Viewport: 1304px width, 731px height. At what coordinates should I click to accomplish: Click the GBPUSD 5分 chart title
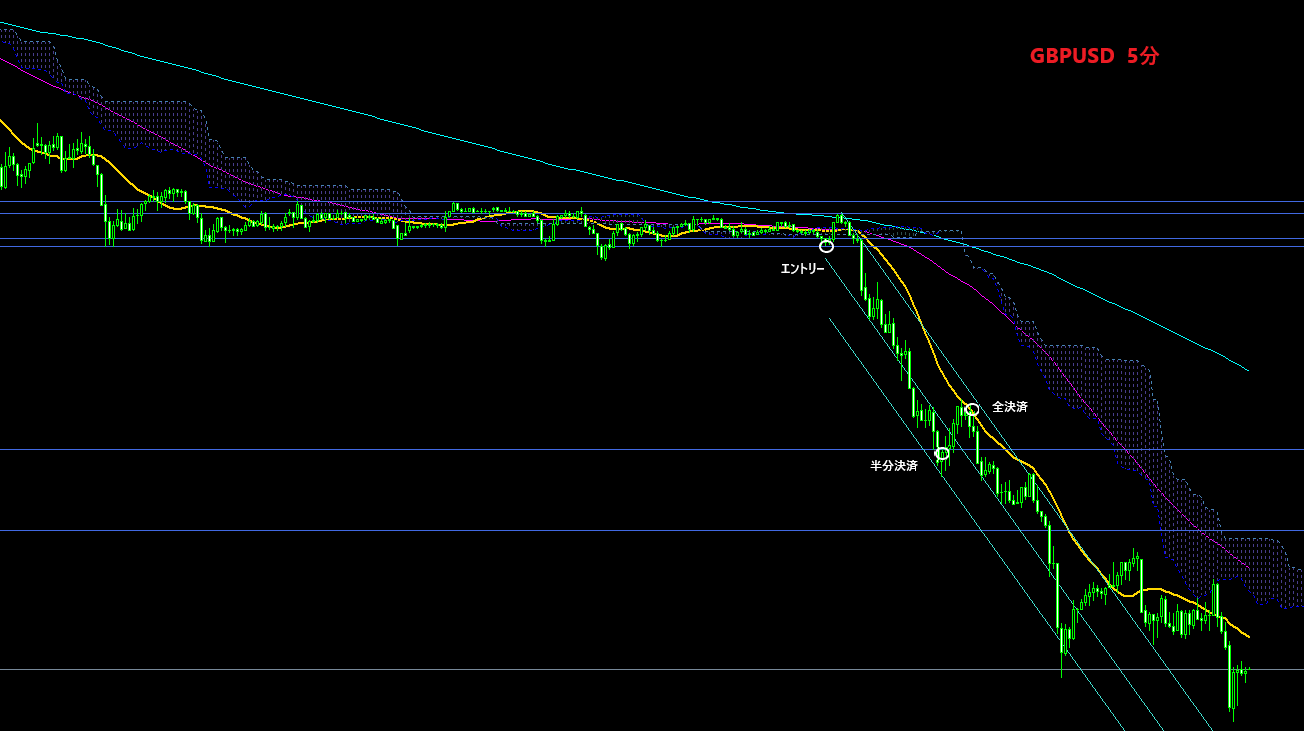coord(1094,57)
